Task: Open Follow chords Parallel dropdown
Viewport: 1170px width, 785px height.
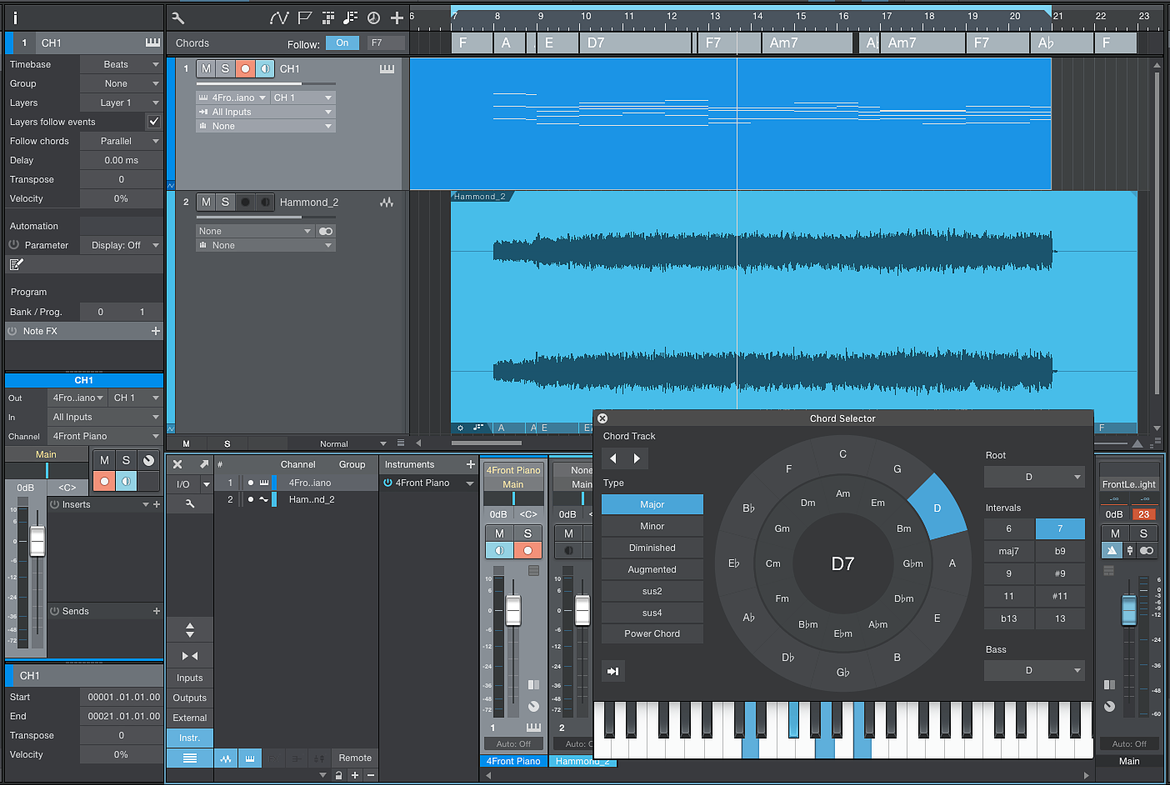Action: [x=121, y=141]
